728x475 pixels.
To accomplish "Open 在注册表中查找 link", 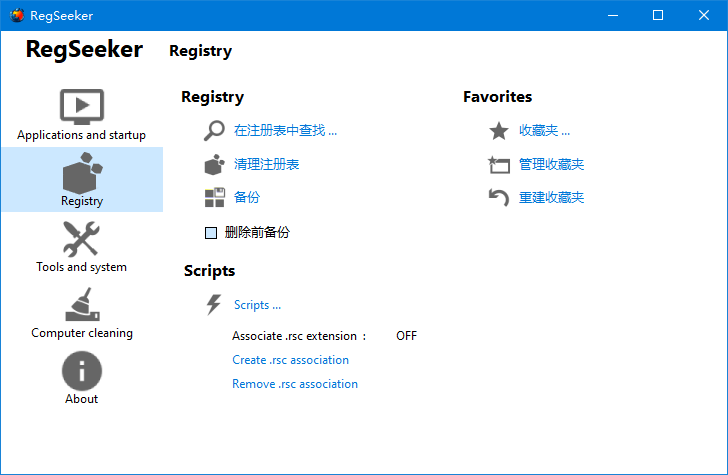I will pyautogui.click(x=285, y=130).
